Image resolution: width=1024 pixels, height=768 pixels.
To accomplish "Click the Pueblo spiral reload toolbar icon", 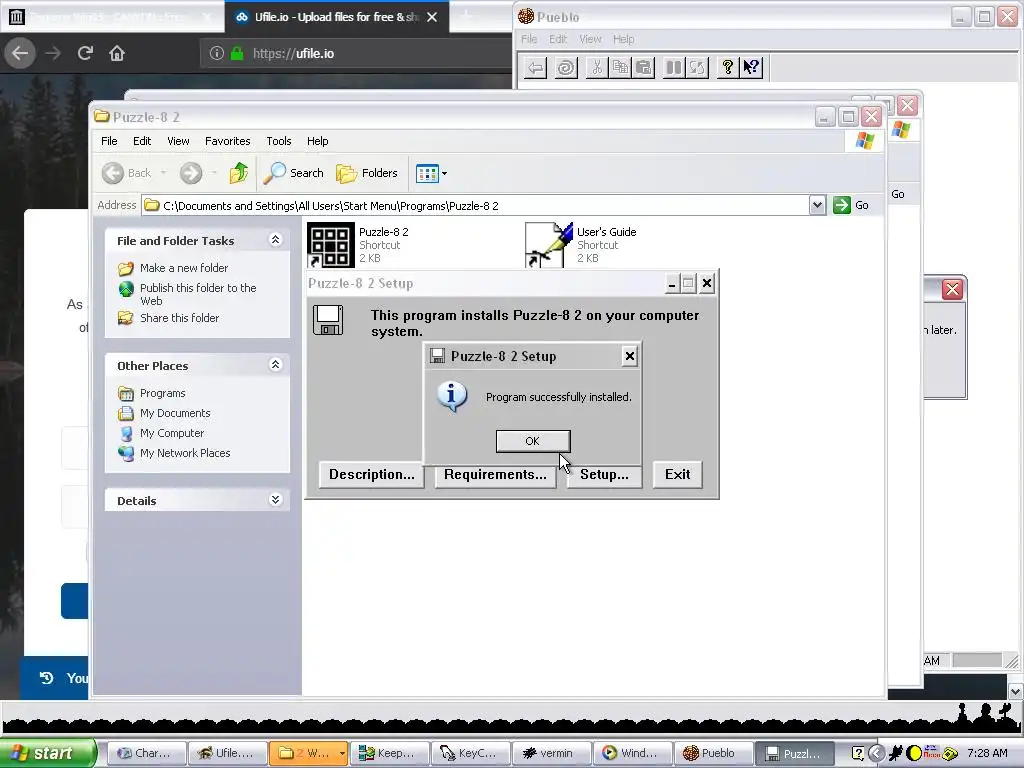I will [x=566, y=67].
